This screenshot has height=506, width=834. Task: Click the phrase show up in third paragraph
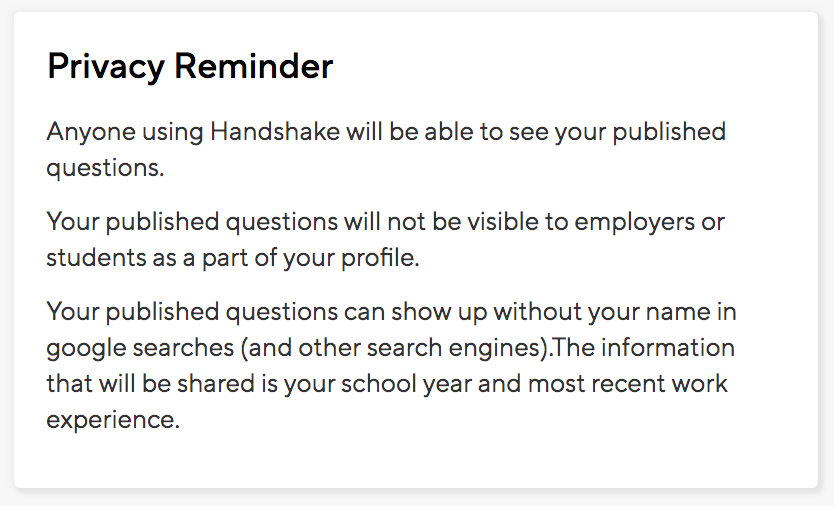pyautogui.click(x=439, y=313)
